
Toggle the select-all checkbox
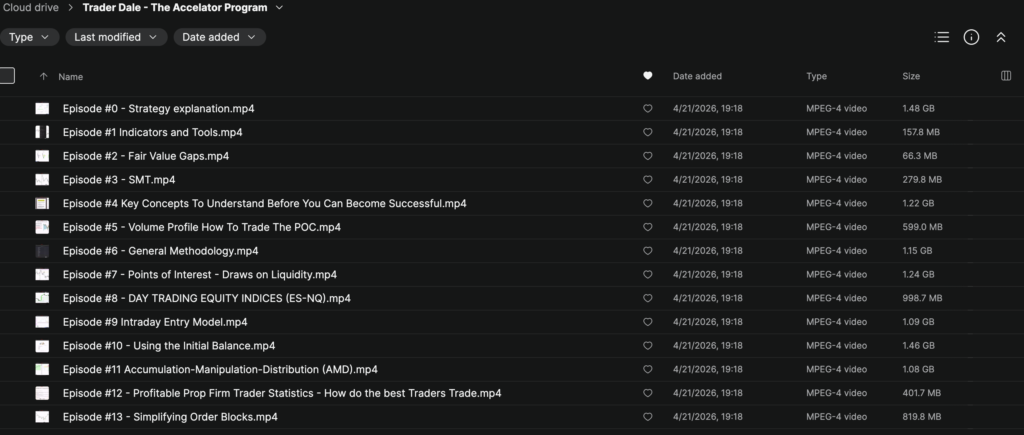click(7, 76)
